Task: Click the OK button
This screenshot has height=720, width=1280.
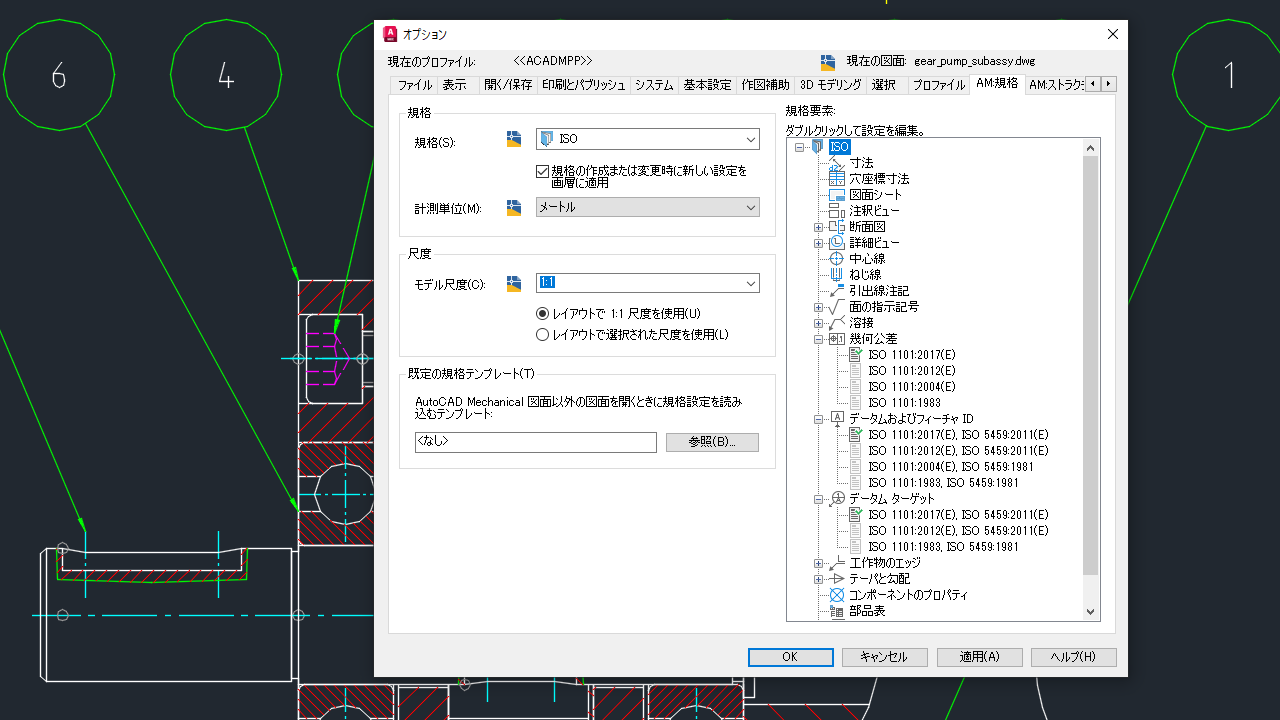Action: (x=790, y=657)
